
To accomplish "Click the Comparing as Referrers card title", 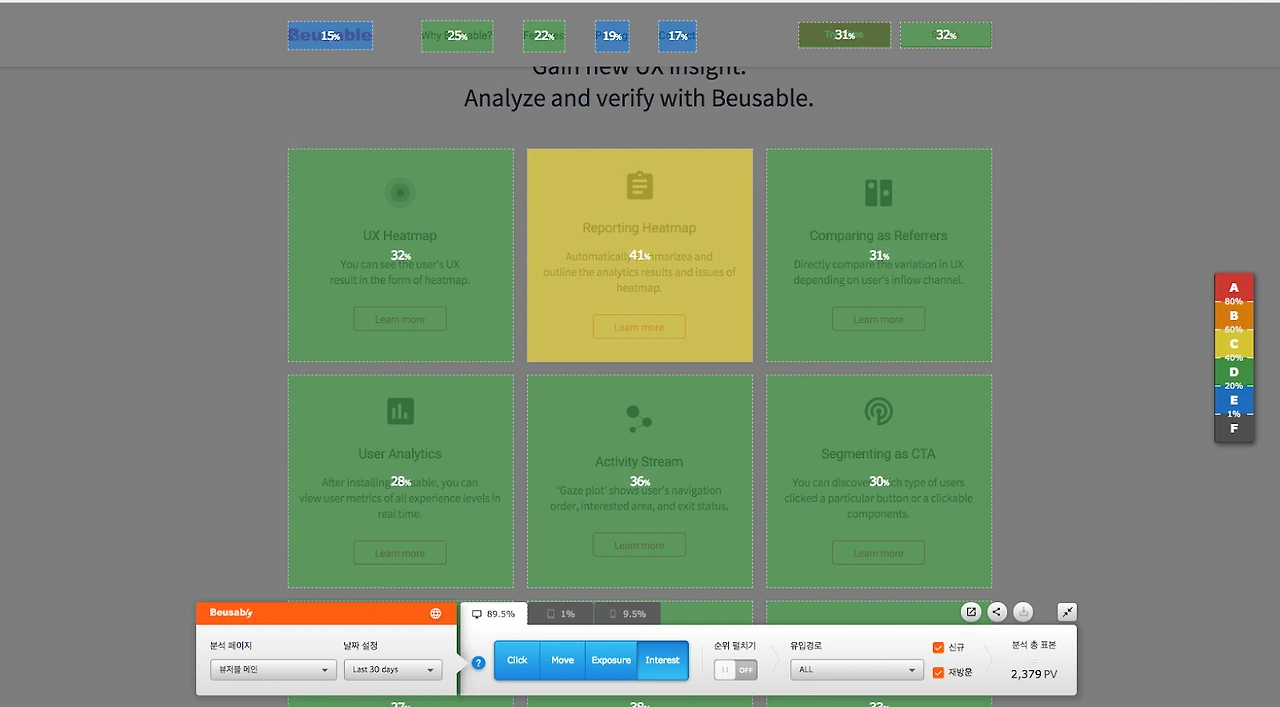I will click(878, 236).
